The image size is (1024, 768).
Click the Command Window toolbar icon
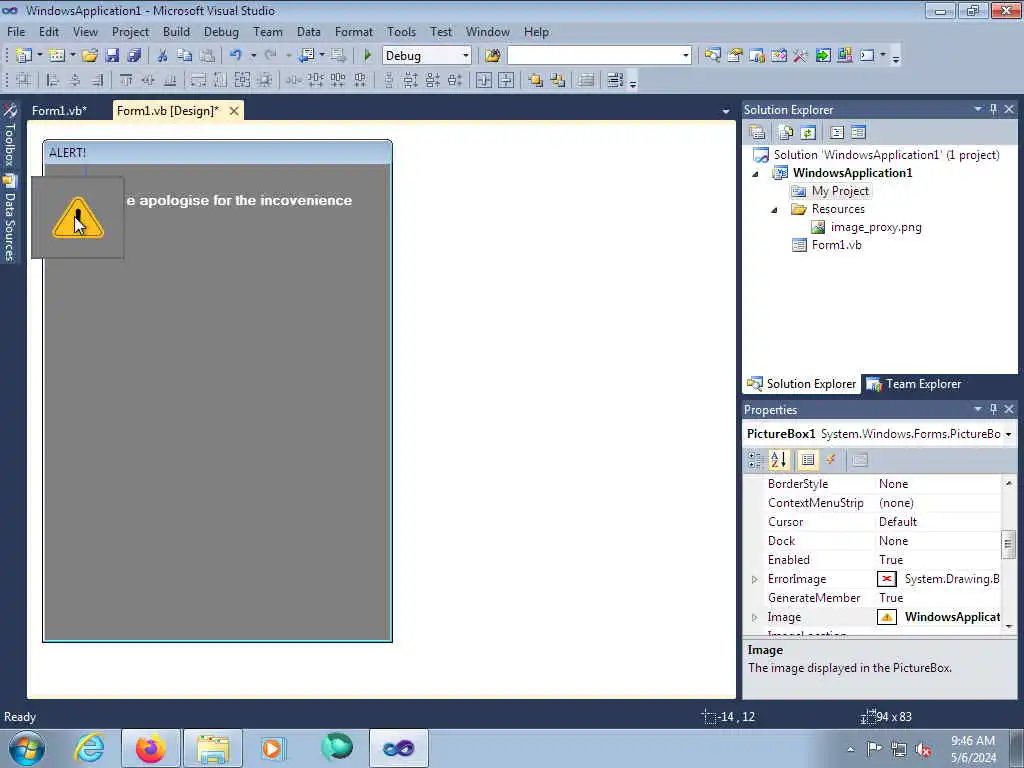click(x=867, y=56)
